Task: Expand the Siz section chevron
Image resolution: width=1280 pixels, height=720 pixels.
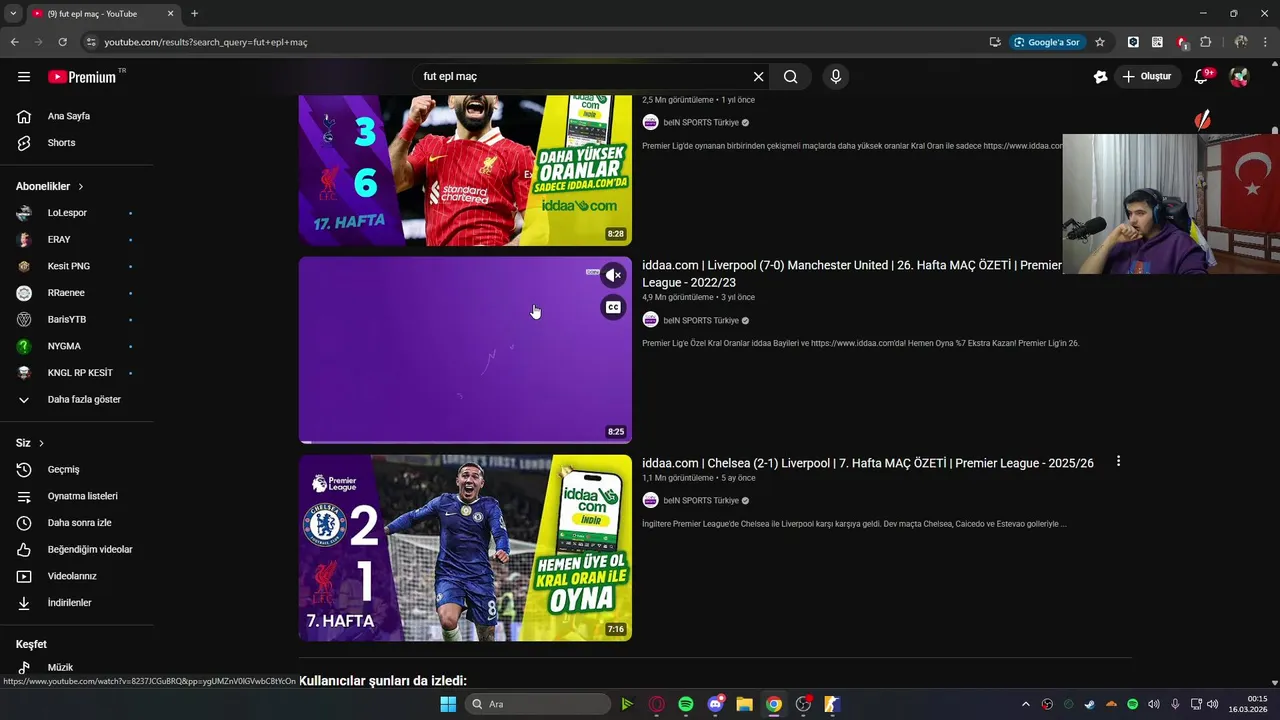Action: pyautogui.click(x=41, y=443)
